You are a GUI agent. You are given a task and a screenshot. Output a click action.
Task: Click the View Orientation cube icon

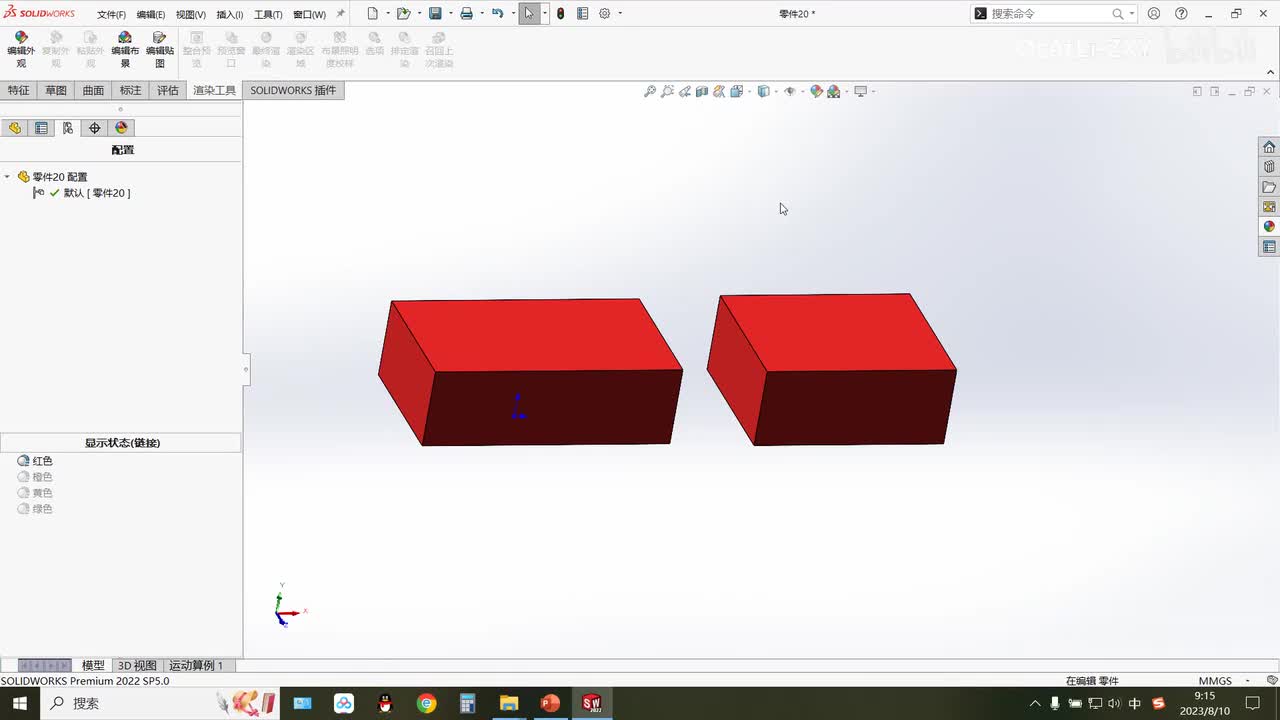click(736, 92)
